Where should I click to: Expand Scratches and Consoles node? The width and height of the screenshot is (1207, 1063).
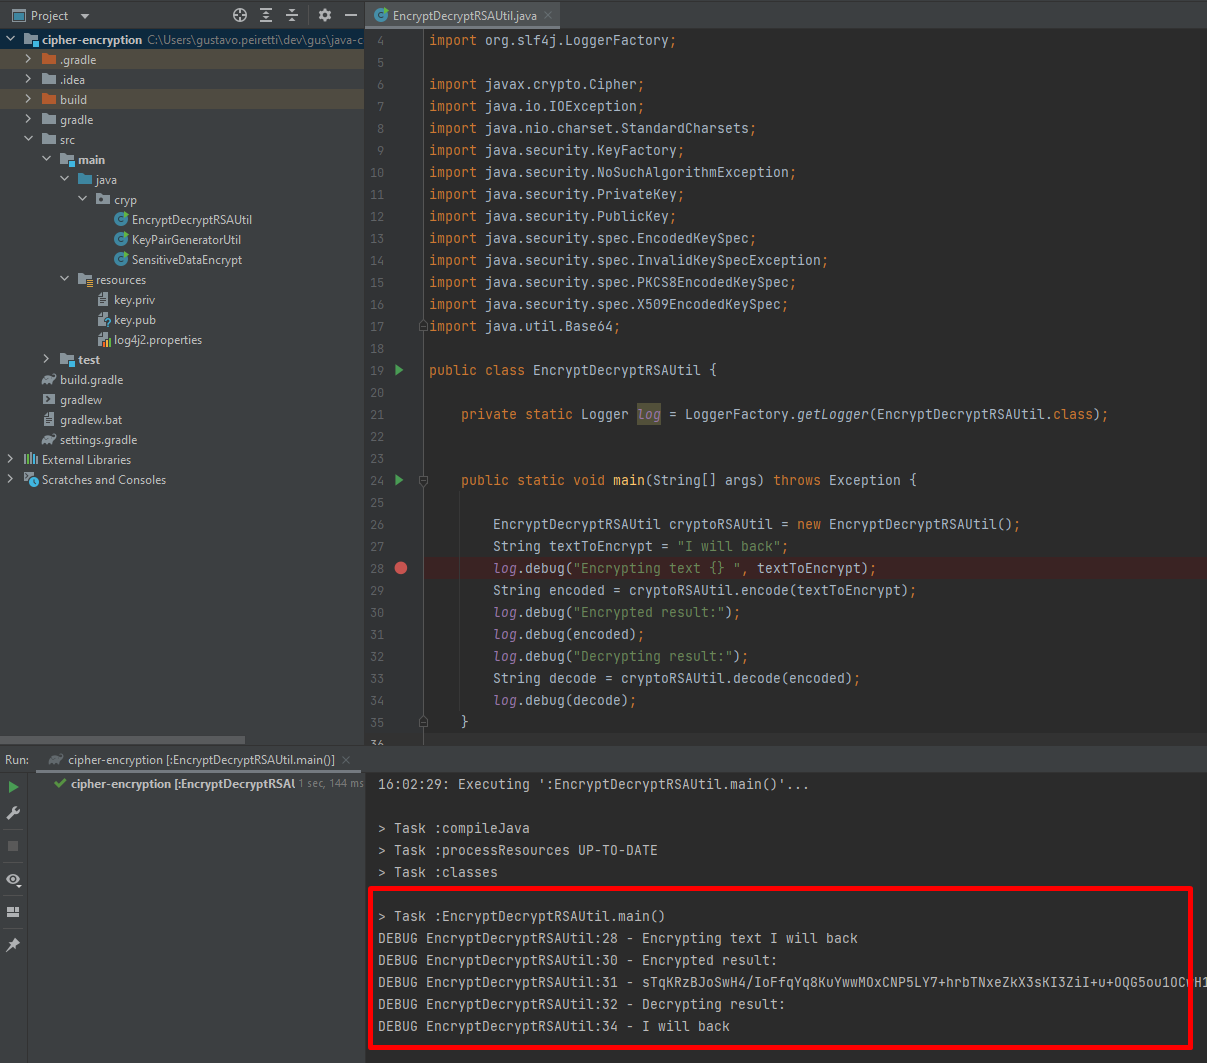pos(10,479)
